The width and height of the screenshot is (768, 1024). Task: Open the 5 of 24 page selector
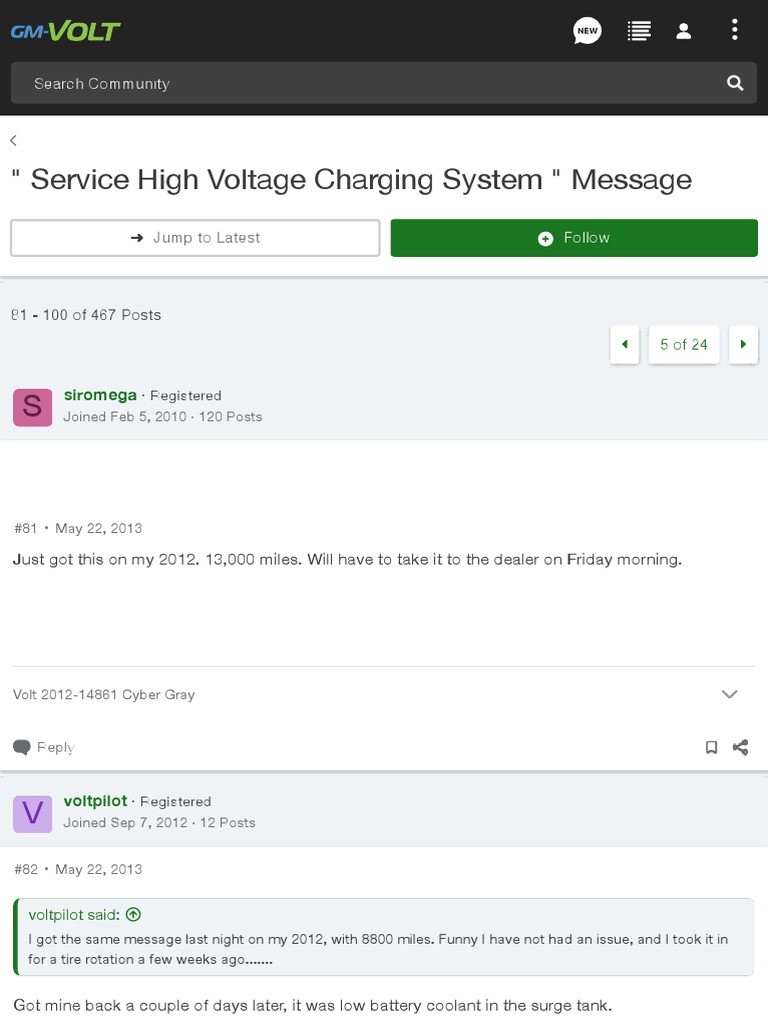point(684,344)
